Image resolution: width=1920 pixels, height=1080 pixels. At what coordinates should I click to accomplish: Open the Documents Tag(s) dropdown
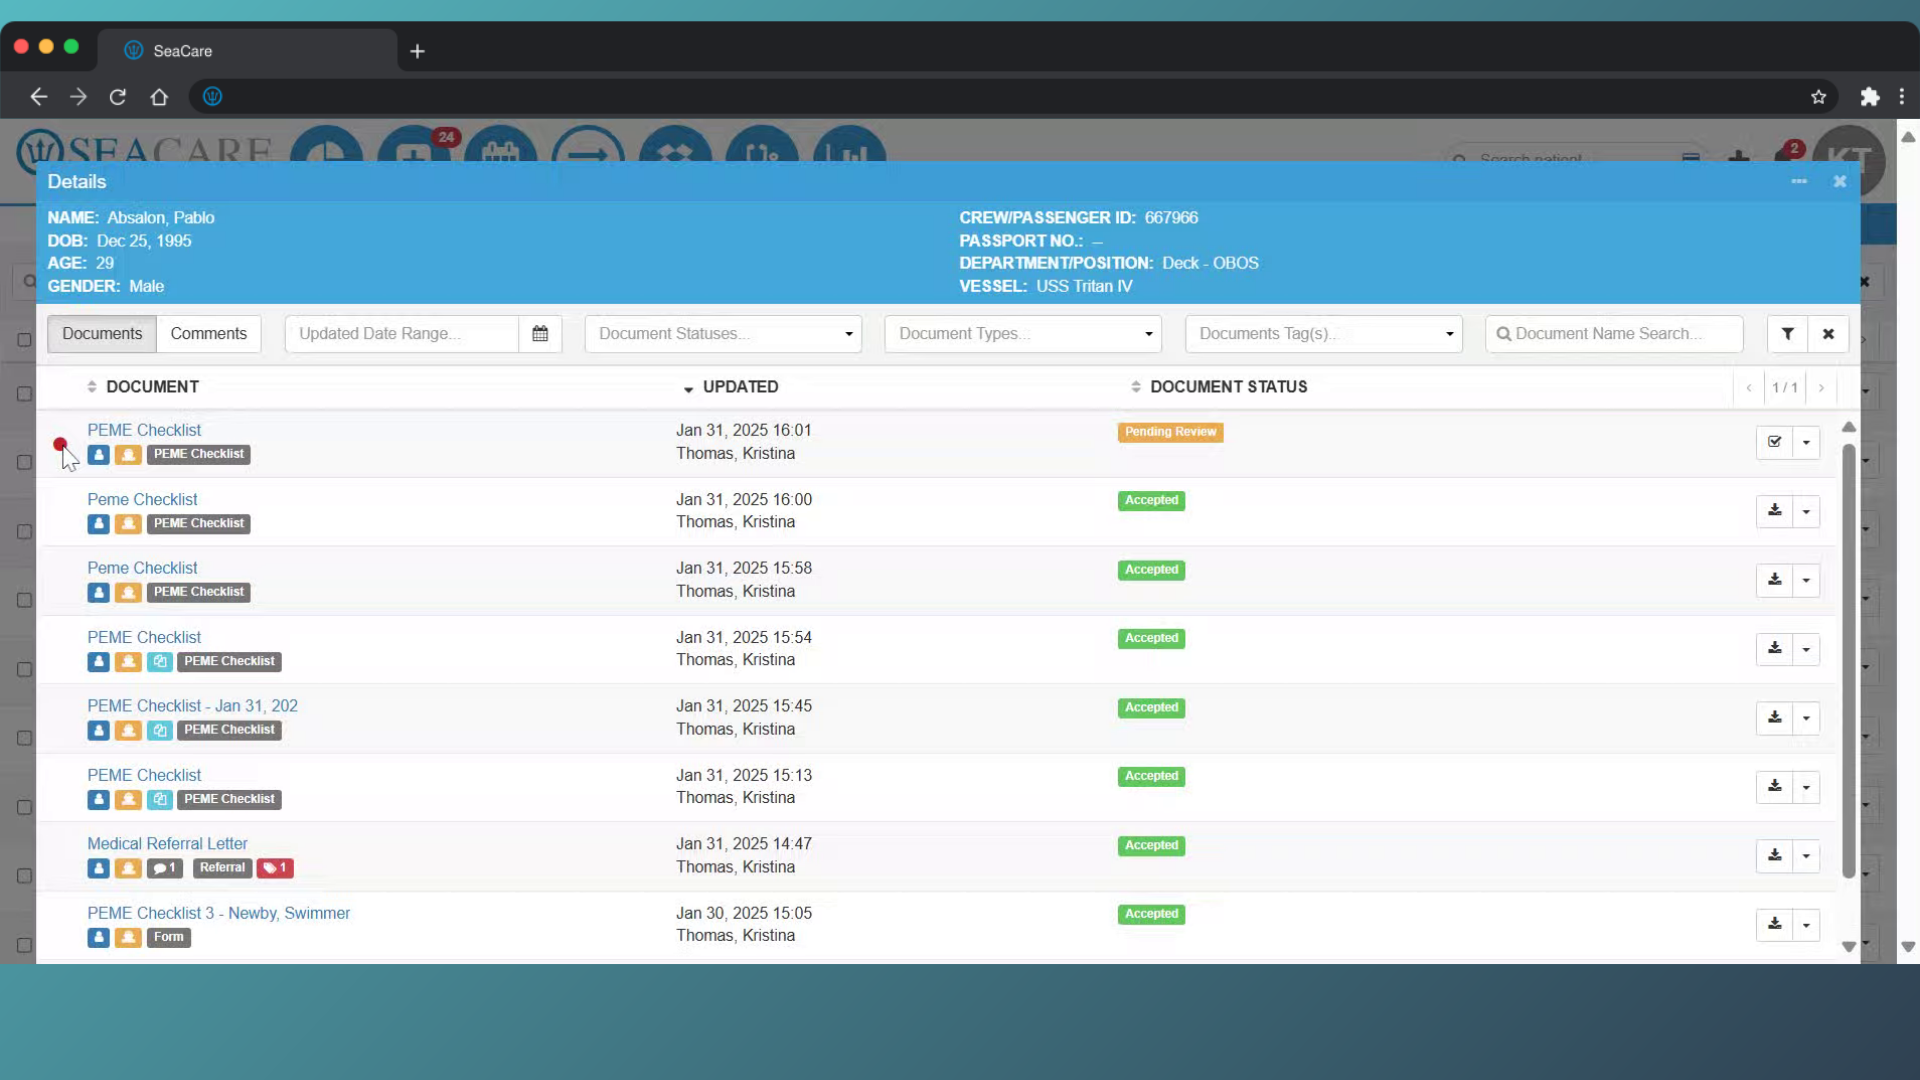point(1324,334)
